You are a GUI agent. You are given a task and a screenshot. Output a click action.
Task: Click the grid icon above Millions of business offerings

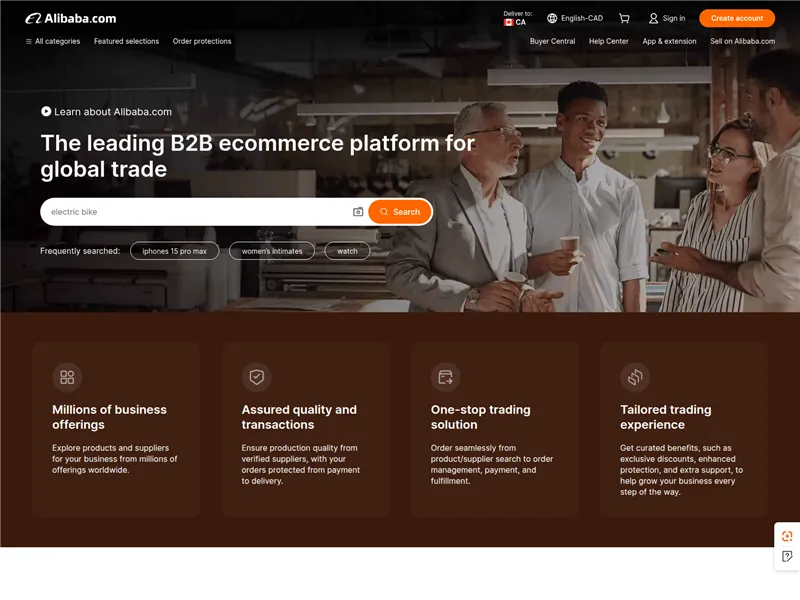click(67, 377)
